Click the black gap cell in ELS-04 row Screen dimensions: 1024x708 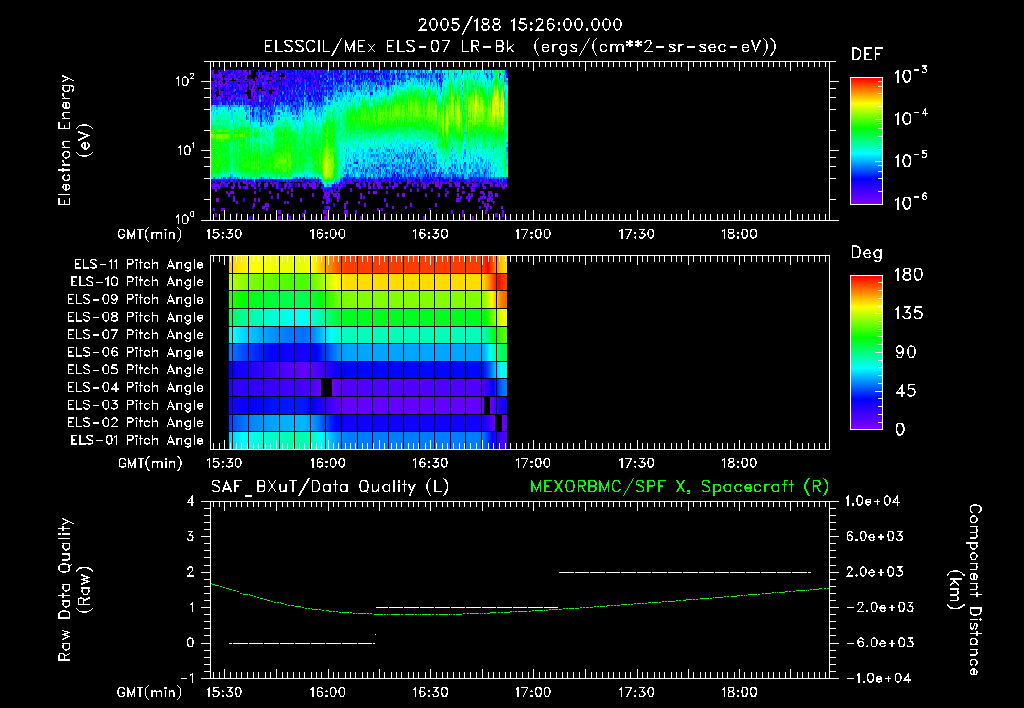click(x=327, y=387)
